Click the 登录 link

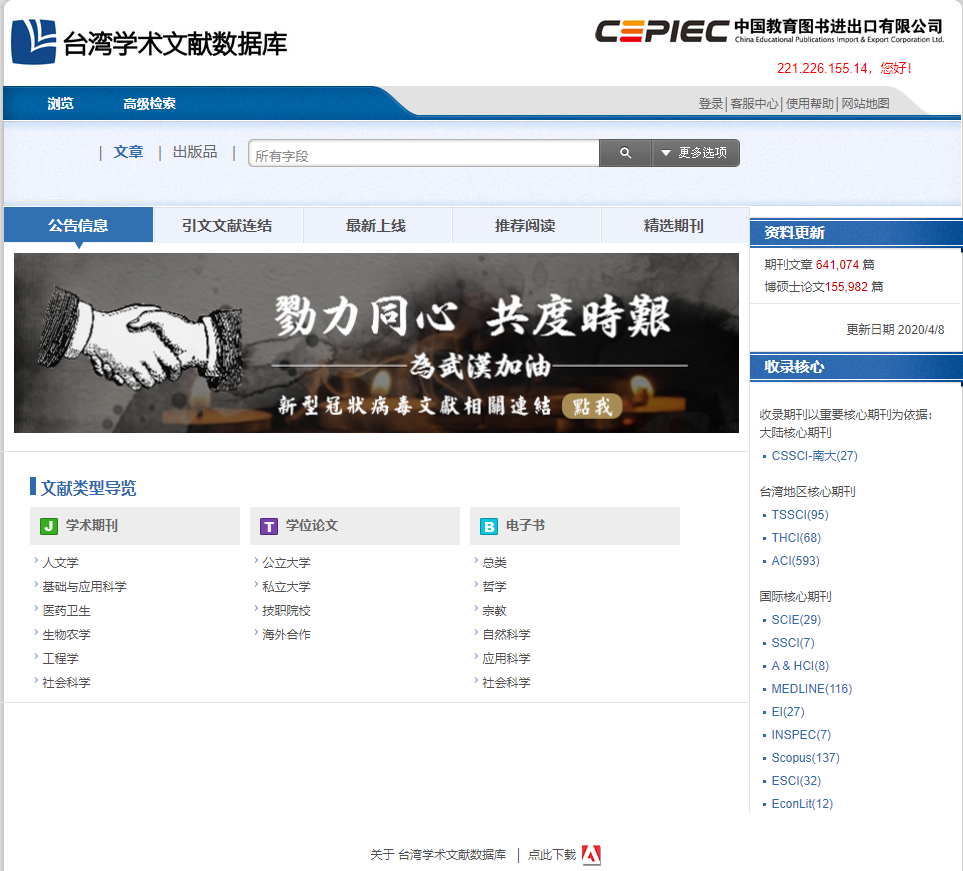click(711, 103)
